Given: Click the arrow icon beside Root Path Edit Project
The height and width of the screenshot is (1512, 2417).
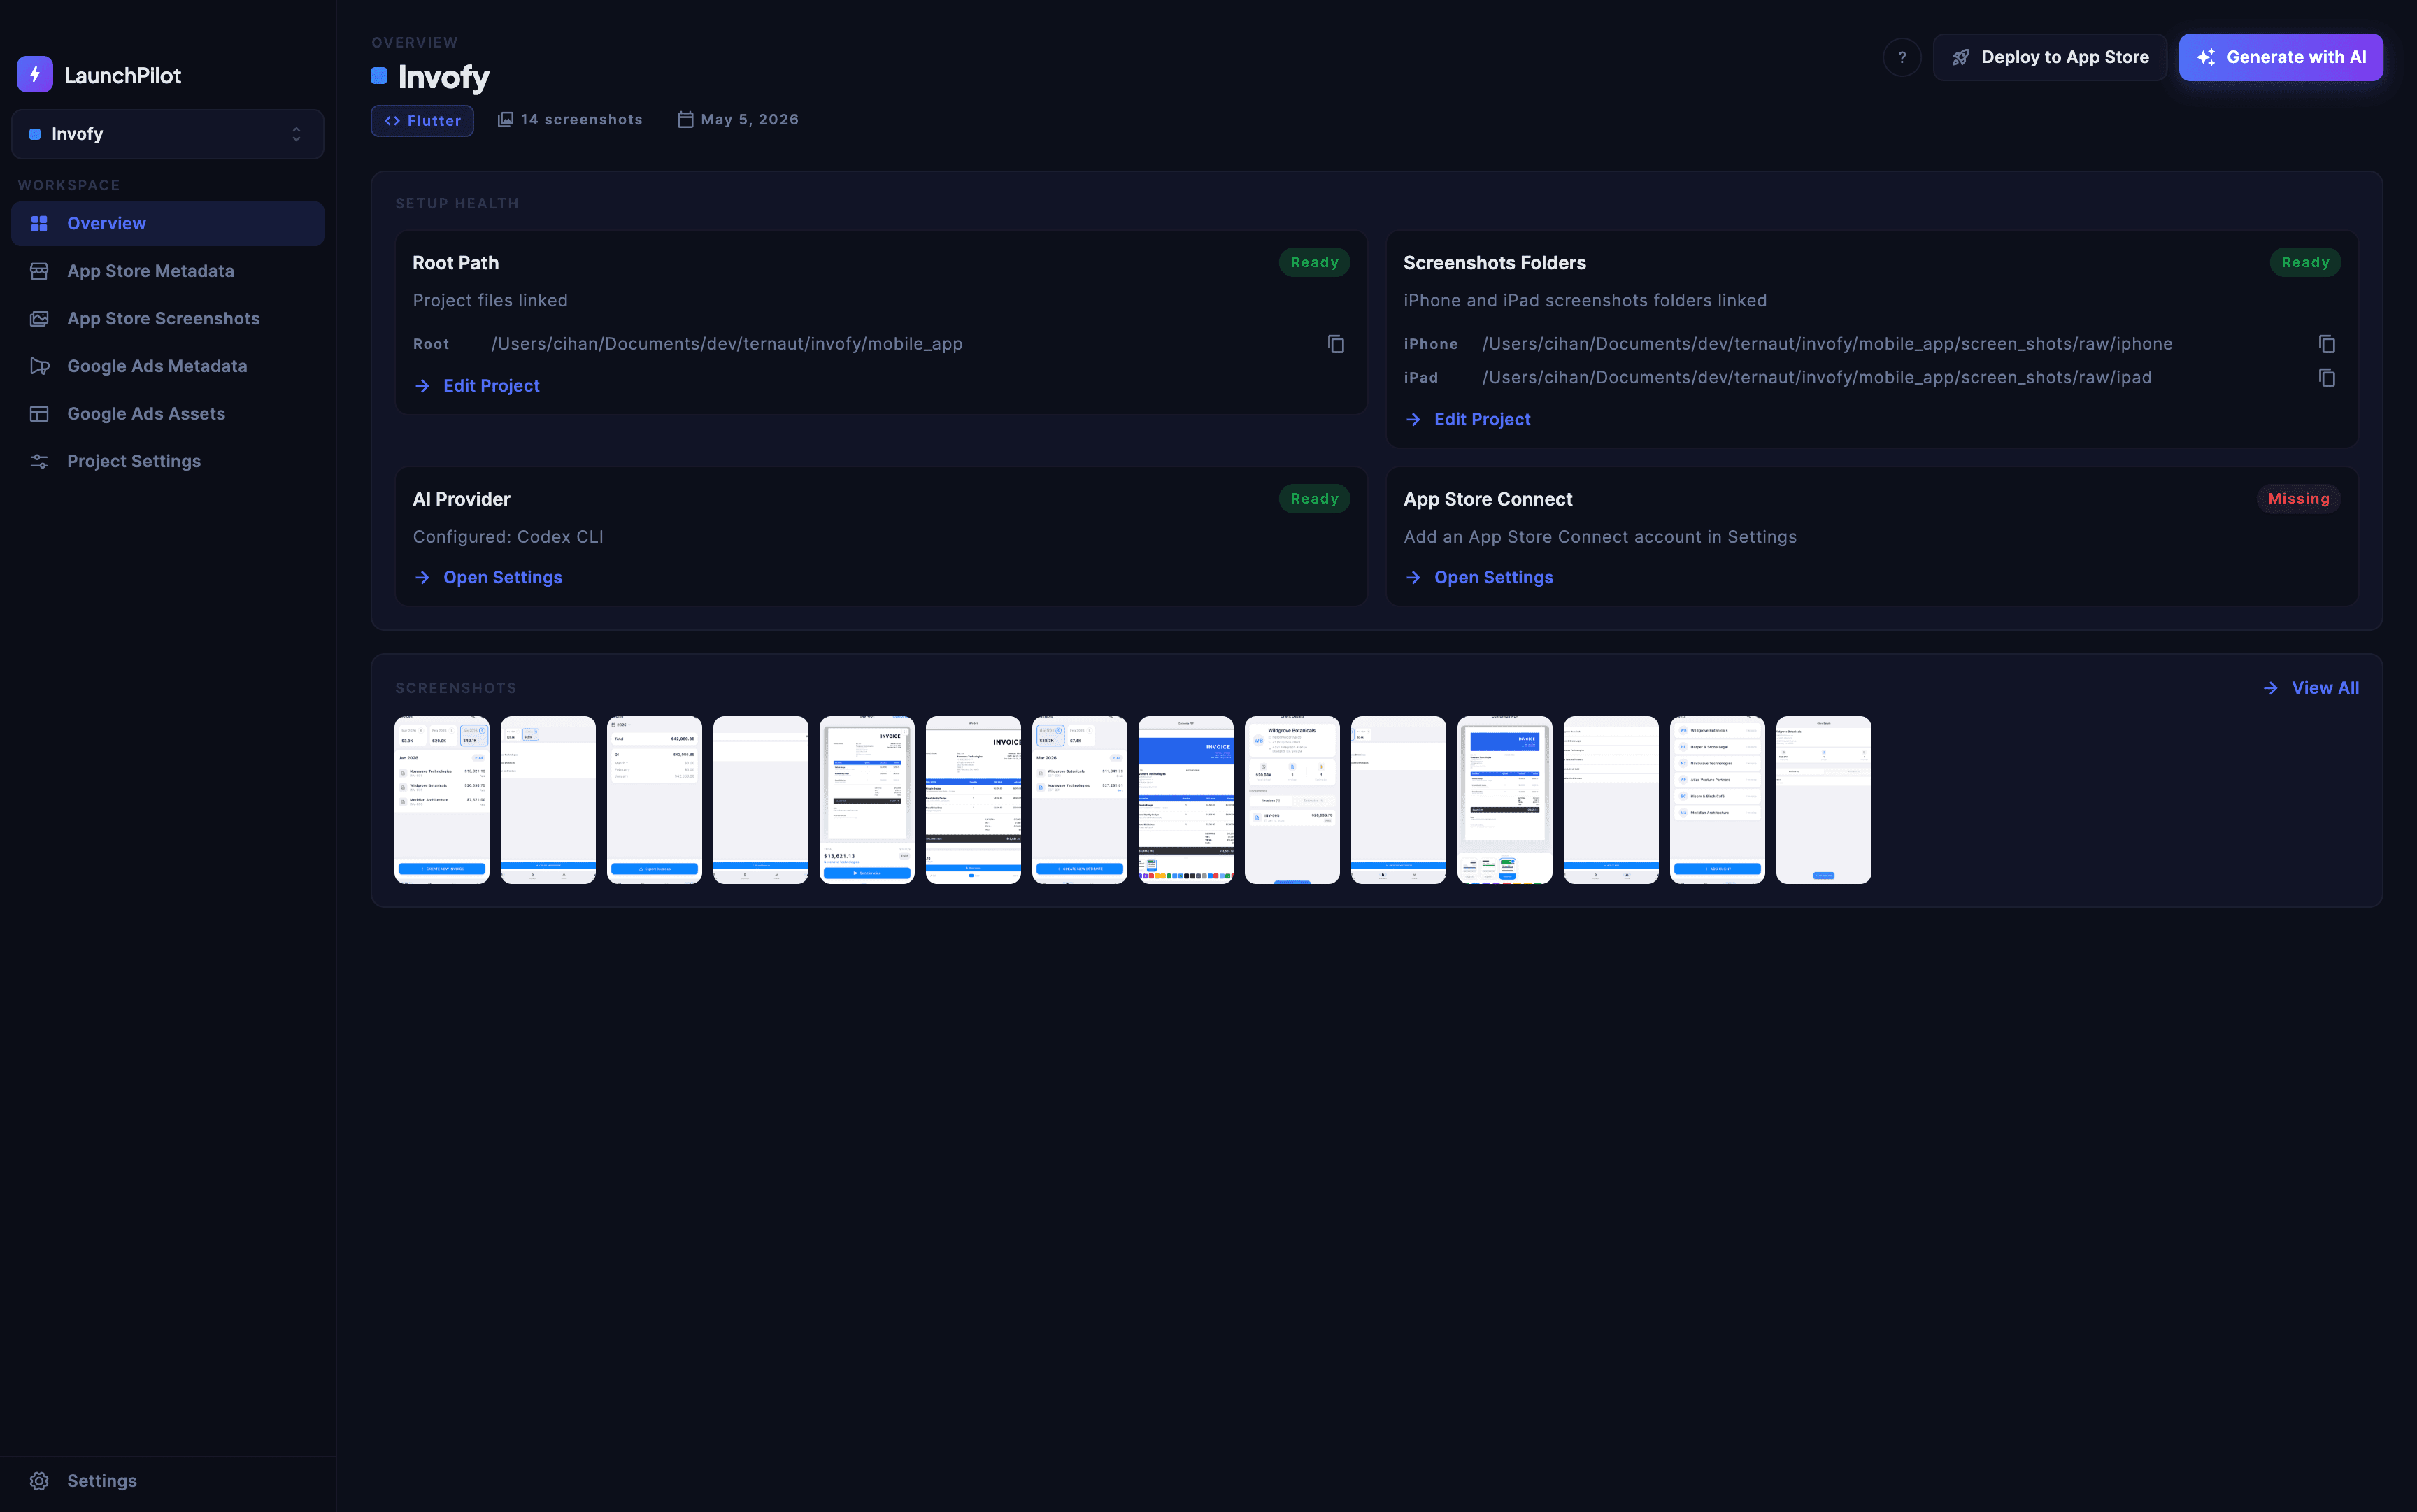Looking at the screenshot, I should click(422, 386).
